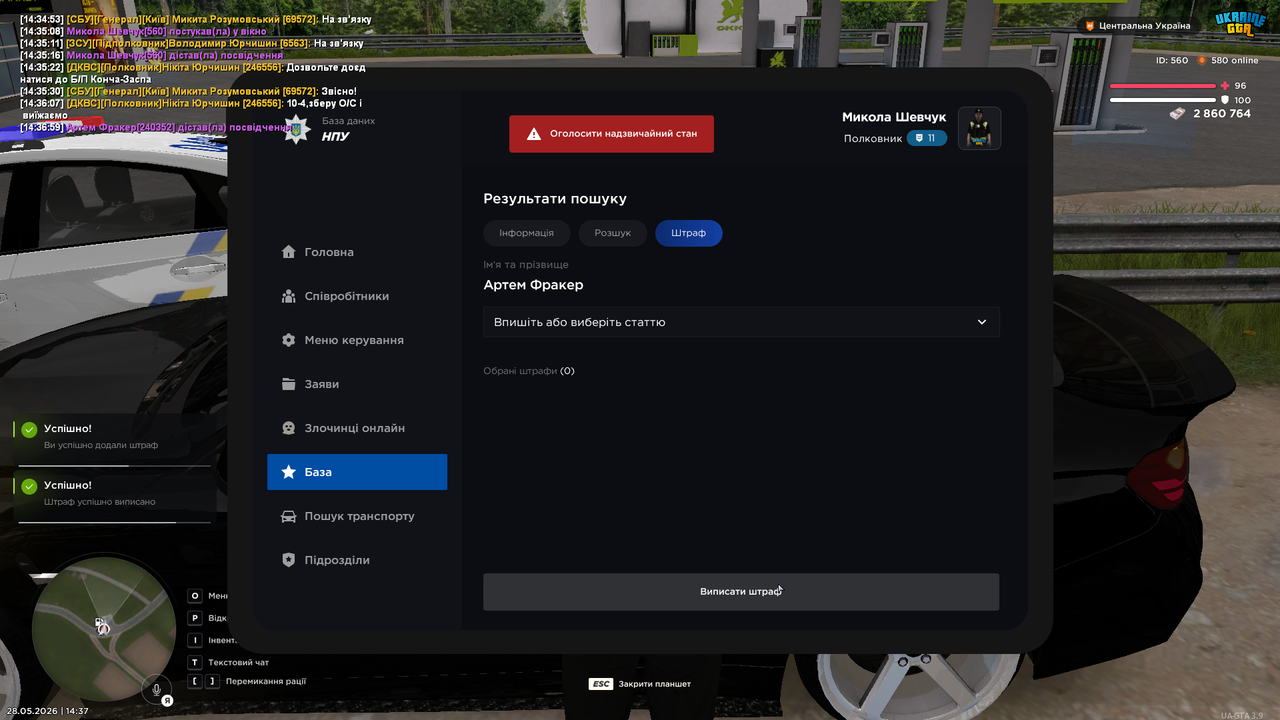The width and height of the screenshot is (1280, 720).
Task: Click the chevron arrow of the article dropdown
Action: pos(982,322)
